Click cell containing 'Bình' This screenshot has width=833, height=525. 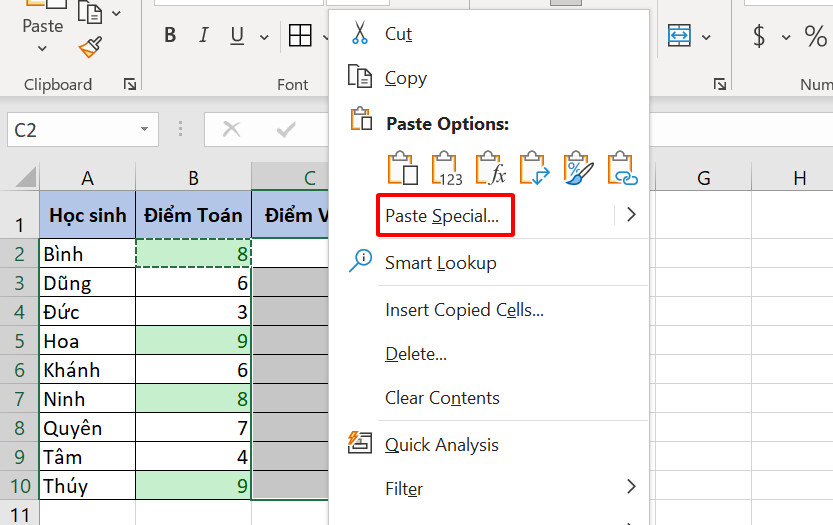click(x=87, y=253)
